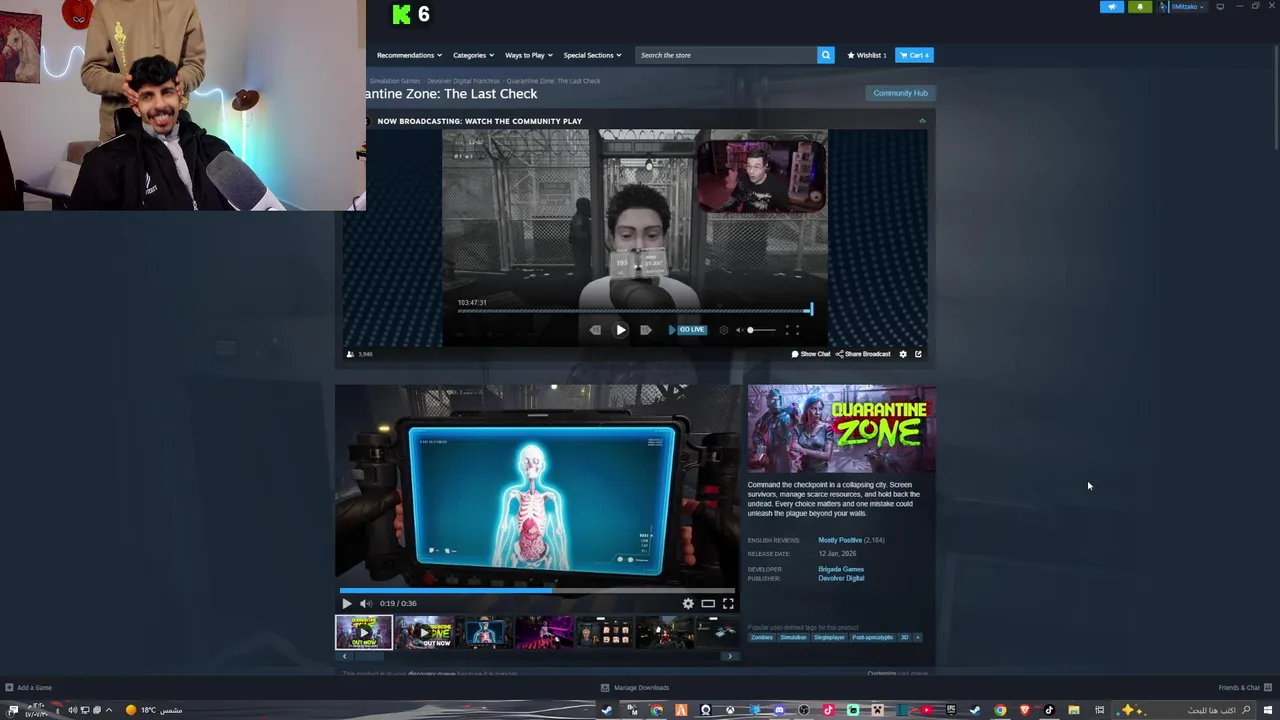1280x720 pixels.
Task: Open Friends & Chat
Action: coord(1245,688)
